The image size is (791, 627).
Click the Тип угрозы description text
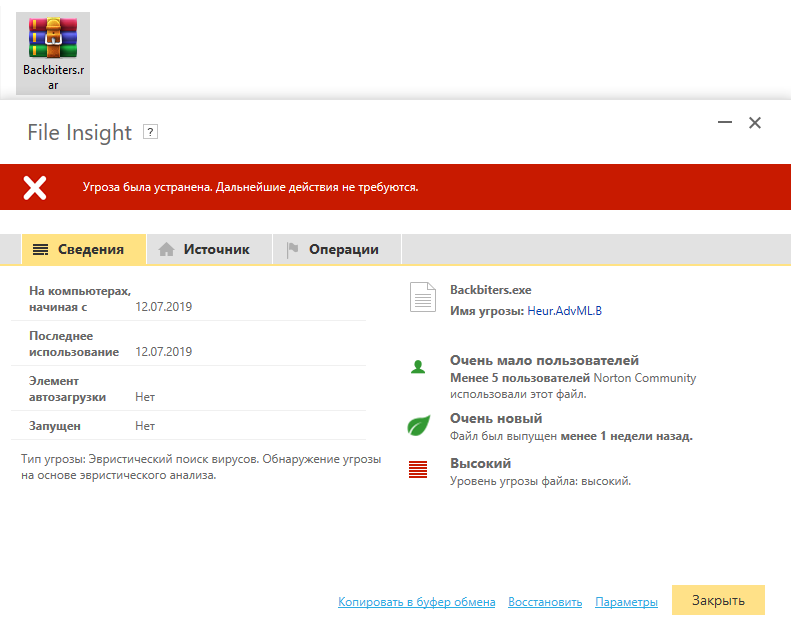(201, 467)
